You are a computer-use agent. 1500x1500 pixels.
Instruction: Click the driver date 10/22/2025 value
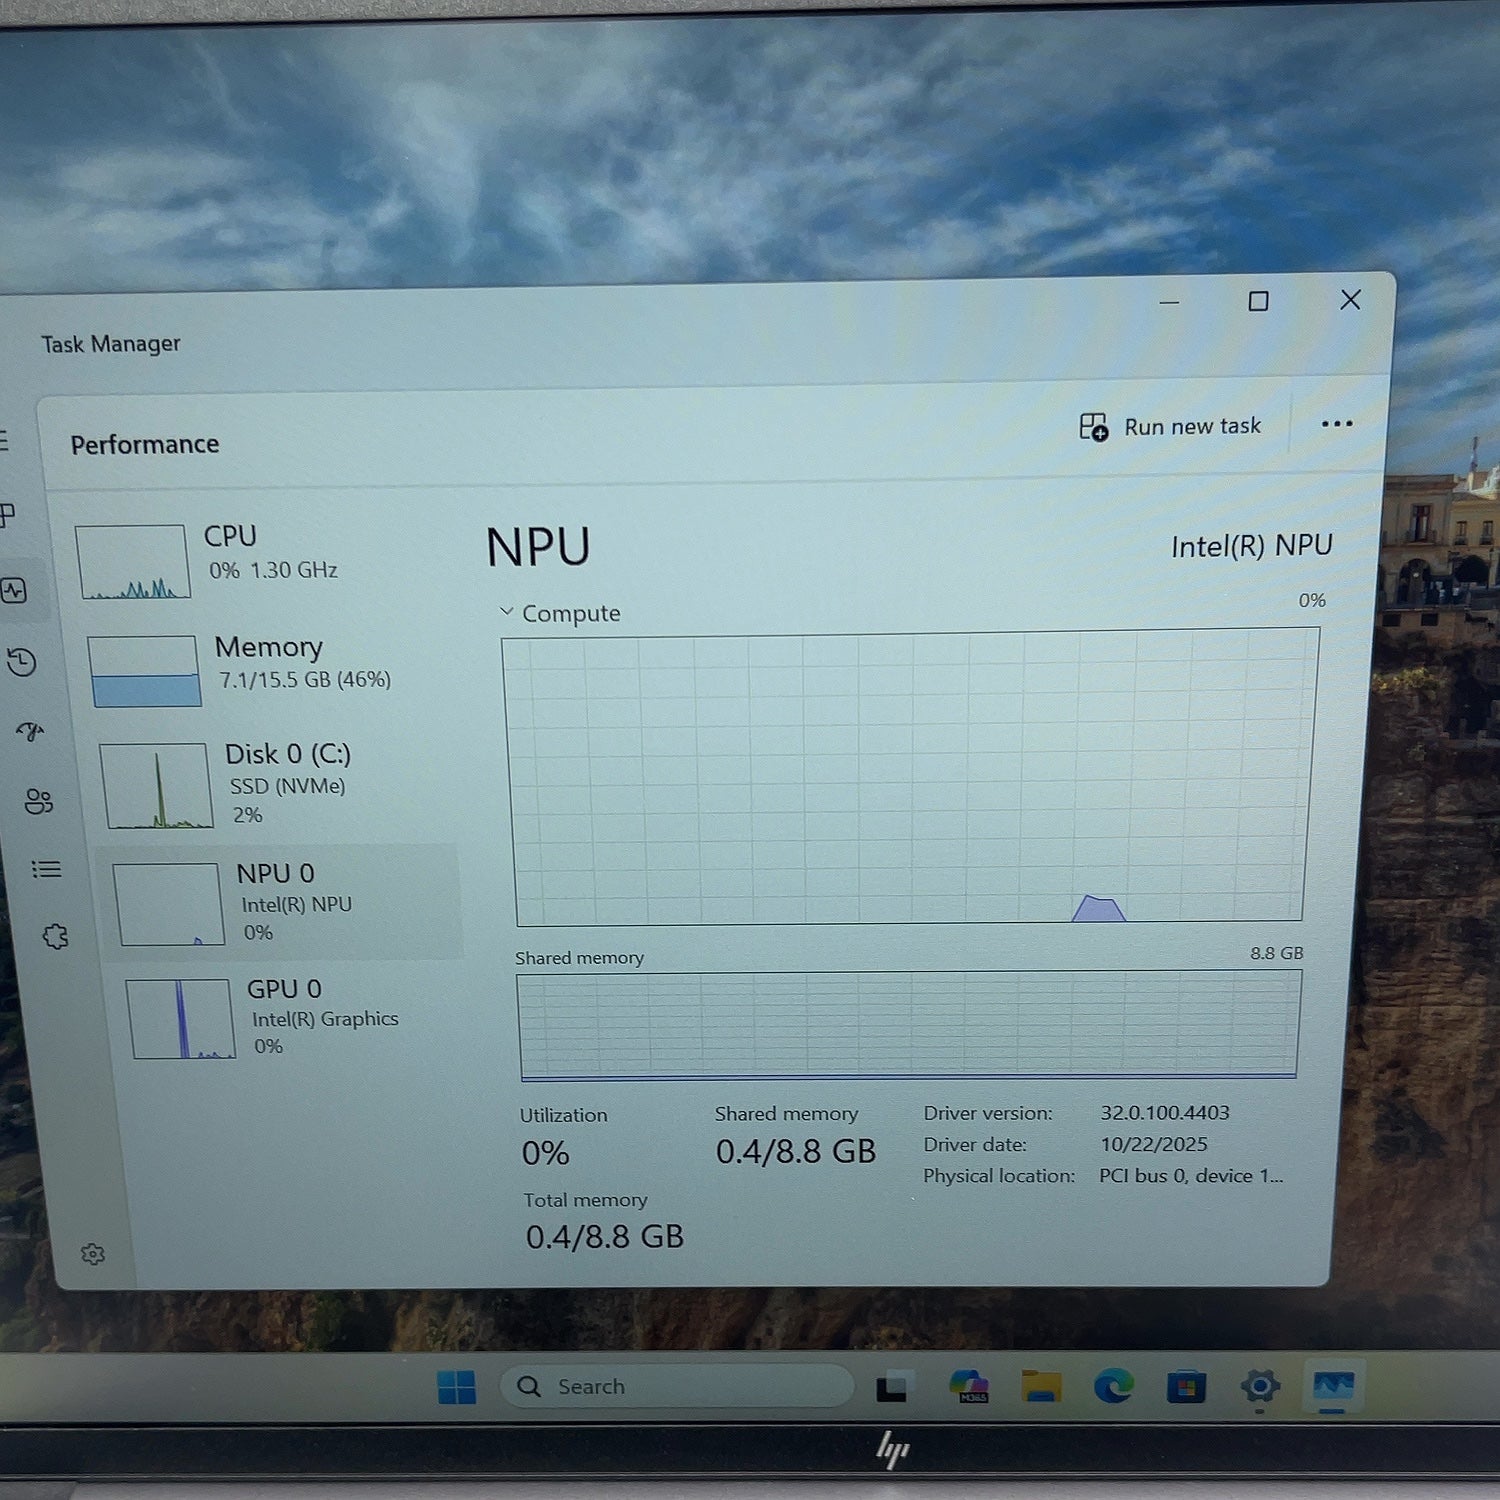point(1154,1144)
